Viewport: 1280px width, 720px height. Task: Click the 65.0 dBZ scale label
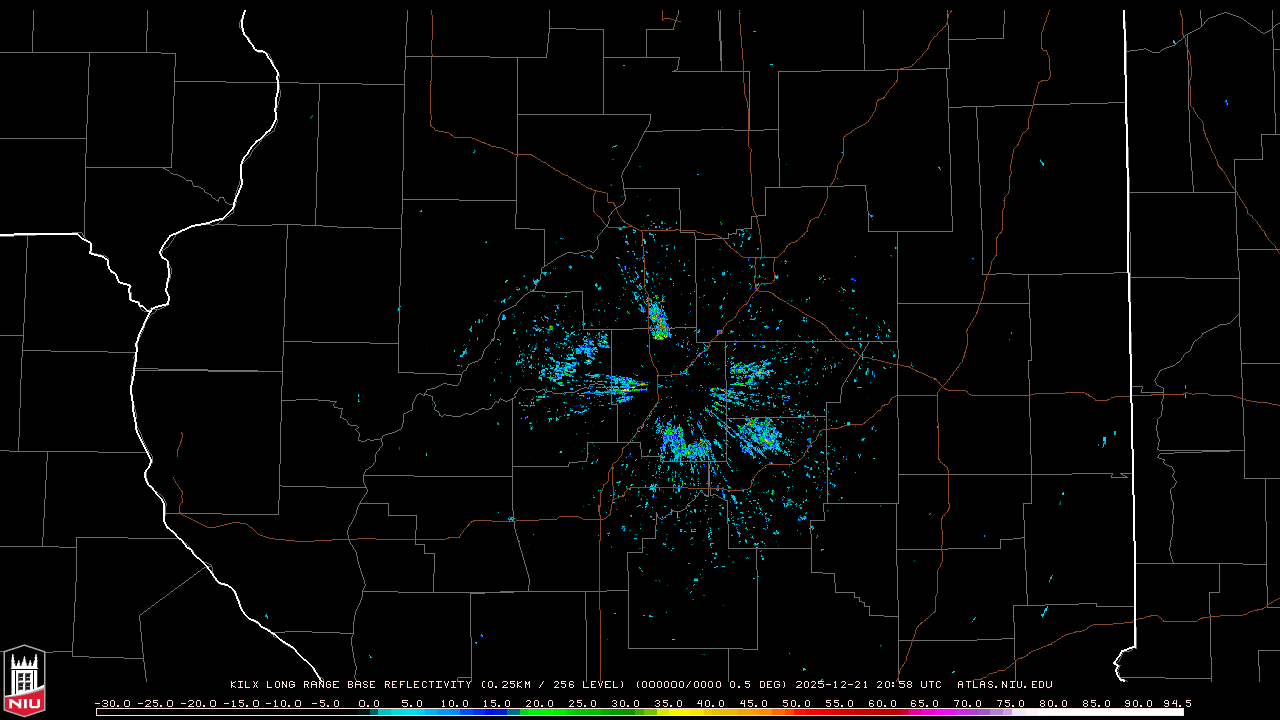click(x=925, y=703)
